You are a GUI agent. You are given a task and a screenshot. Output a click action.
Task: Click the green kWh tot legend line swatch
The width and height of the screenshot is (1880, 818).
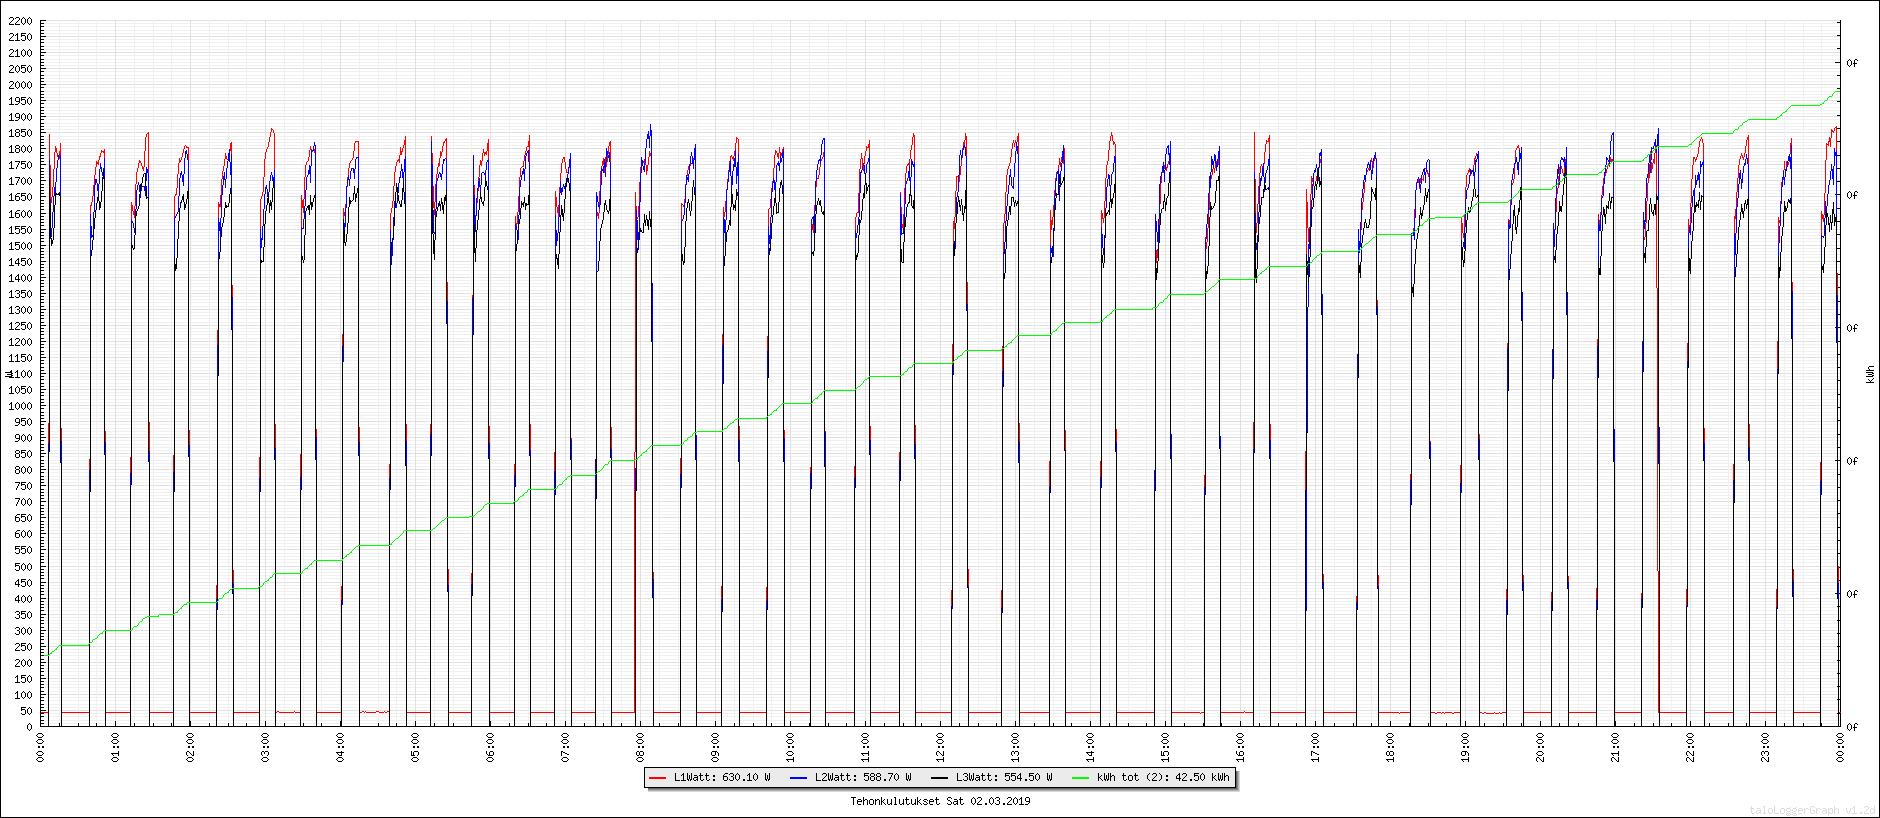(1080, 777)
